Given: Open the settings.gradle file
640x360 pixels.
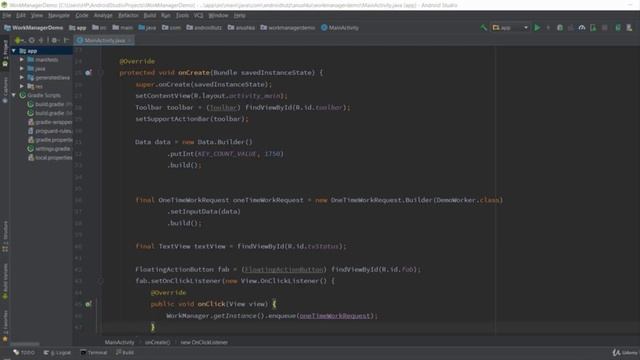Looking at the screenshot, I should tap(49, 149).
